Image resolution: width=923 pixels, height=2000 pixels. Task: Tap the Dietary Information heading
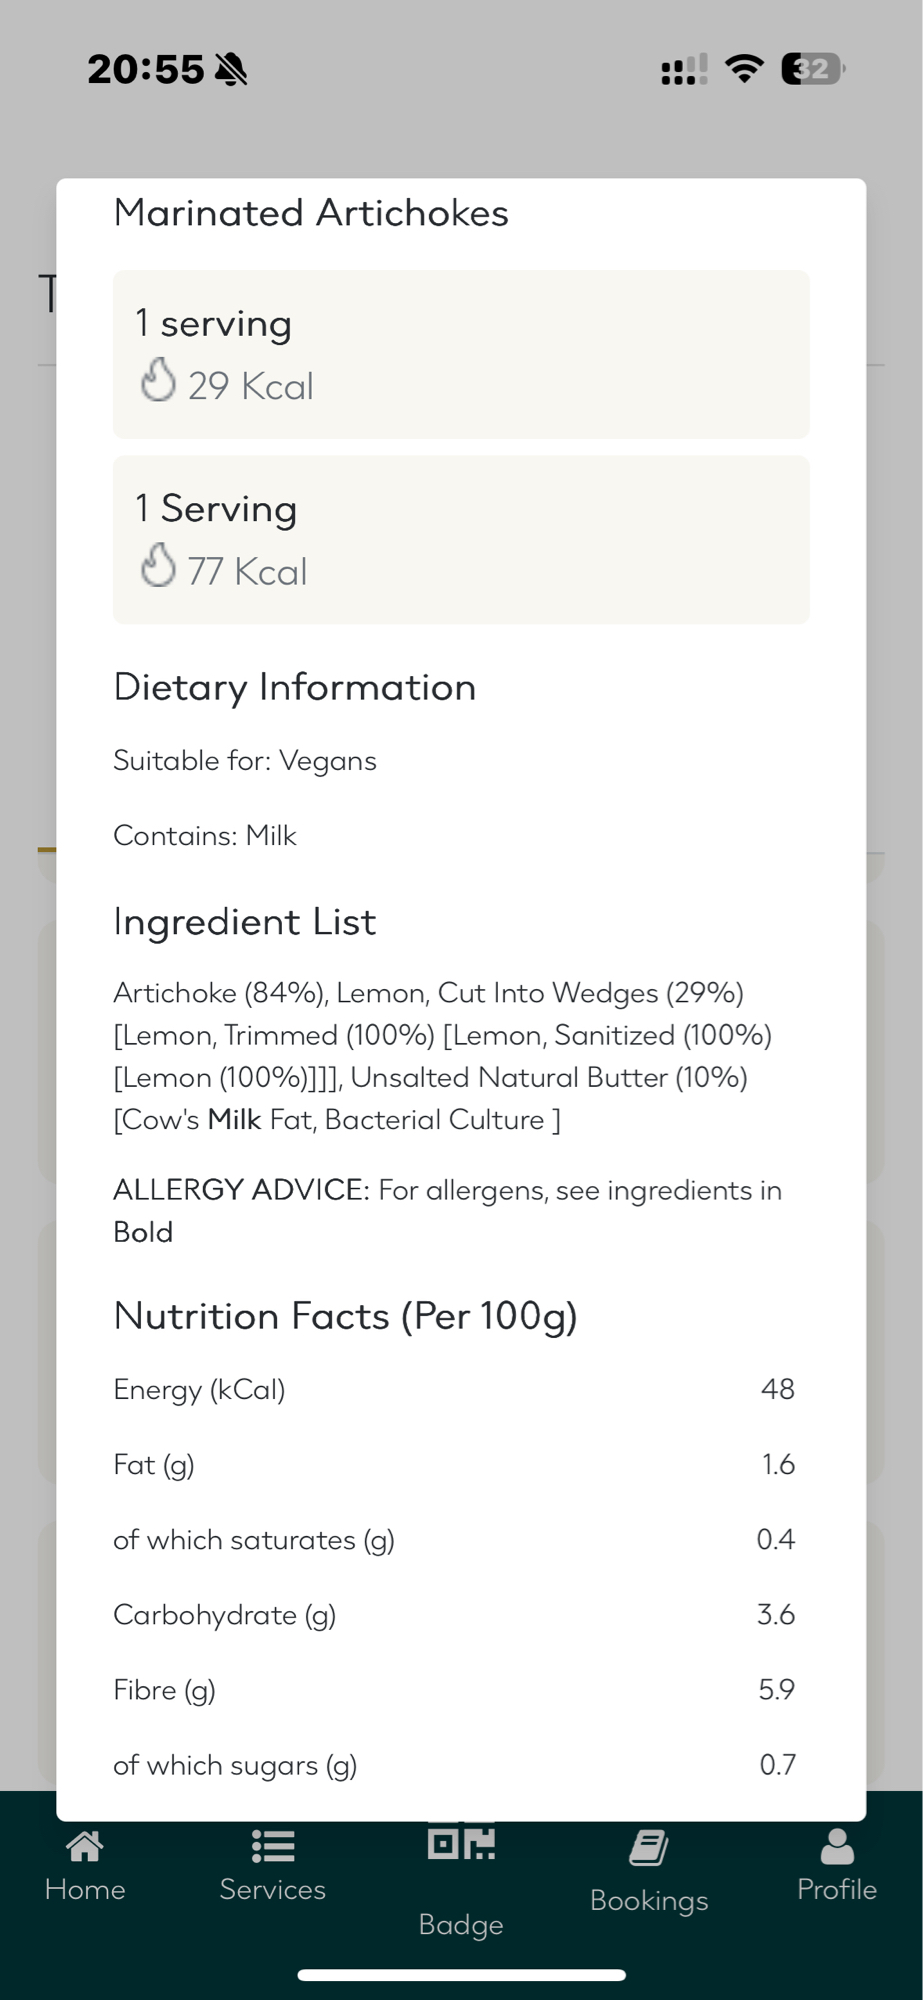tap(294, 688)
